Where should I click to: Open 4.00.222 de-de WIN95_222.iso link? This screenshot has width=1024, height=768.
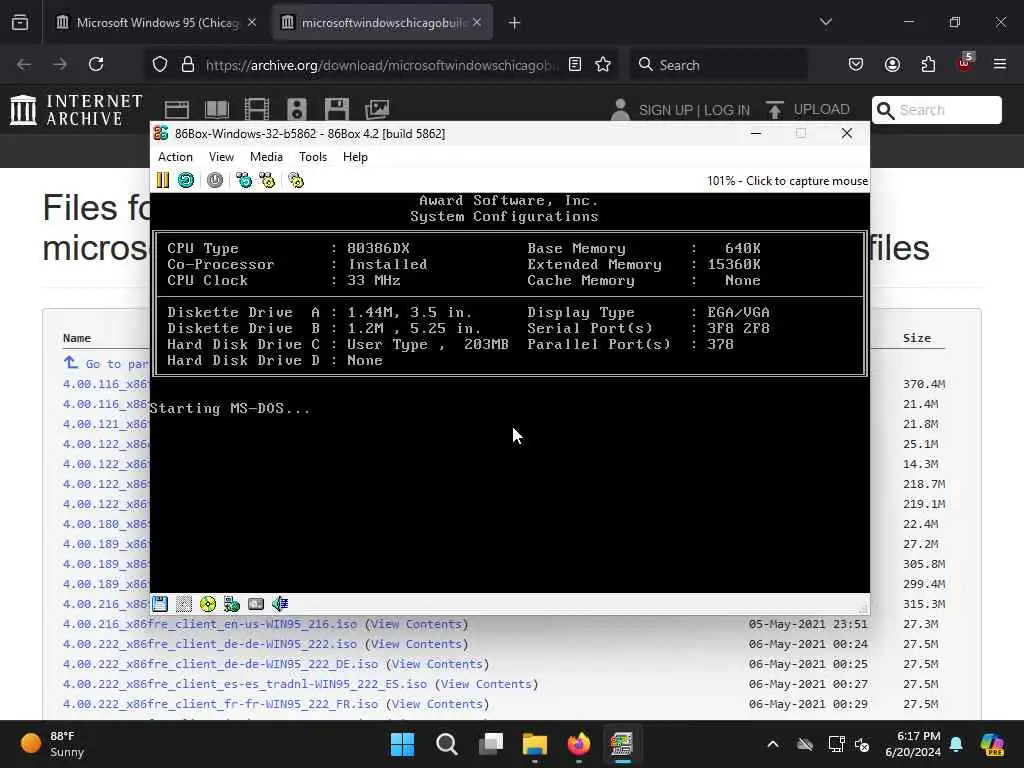click(x=210, y=644)
